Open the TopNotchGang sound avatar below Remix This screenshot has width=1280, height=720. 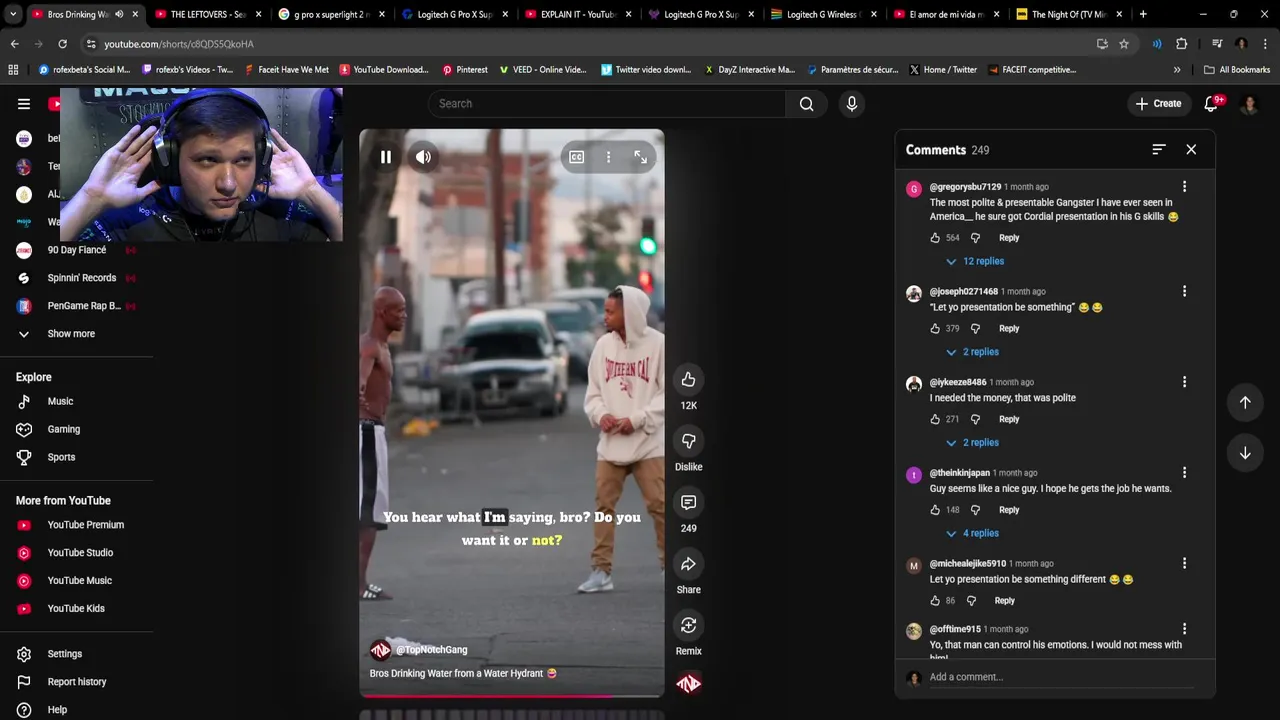tap(688, 684)
